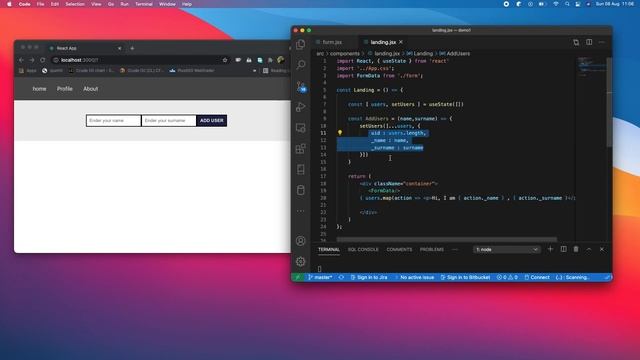
Task: Open the Accounts menu in VS Code
Action: 301,241
